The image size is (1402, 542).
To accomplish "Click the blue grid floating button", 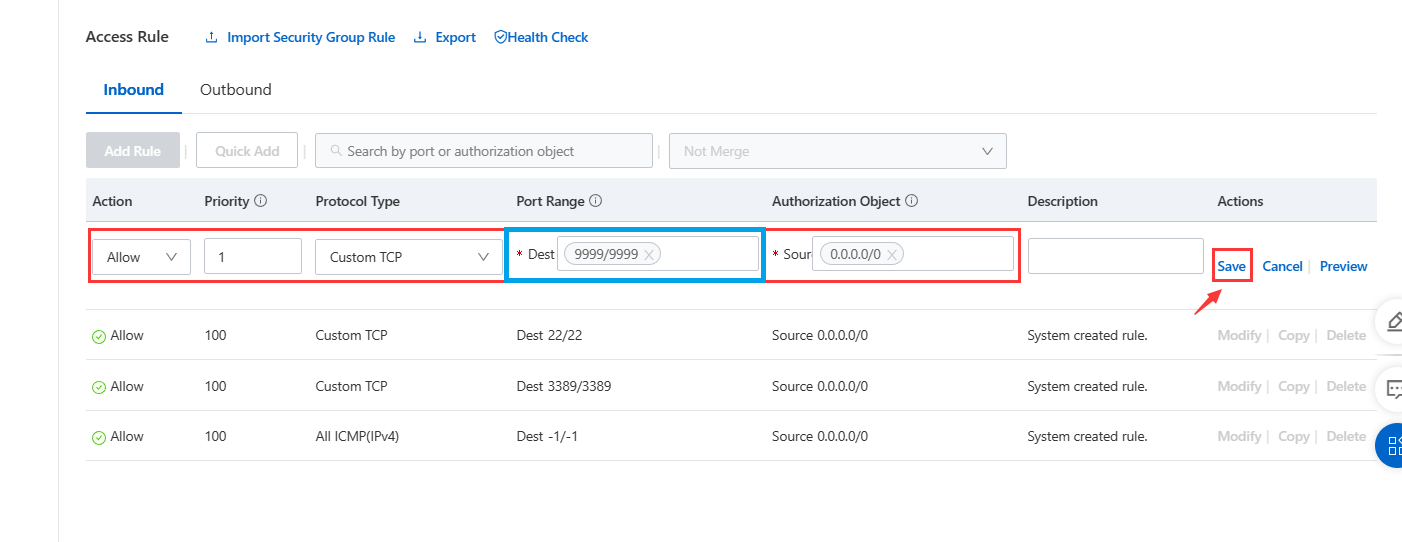I will [x=1392, y=446].
